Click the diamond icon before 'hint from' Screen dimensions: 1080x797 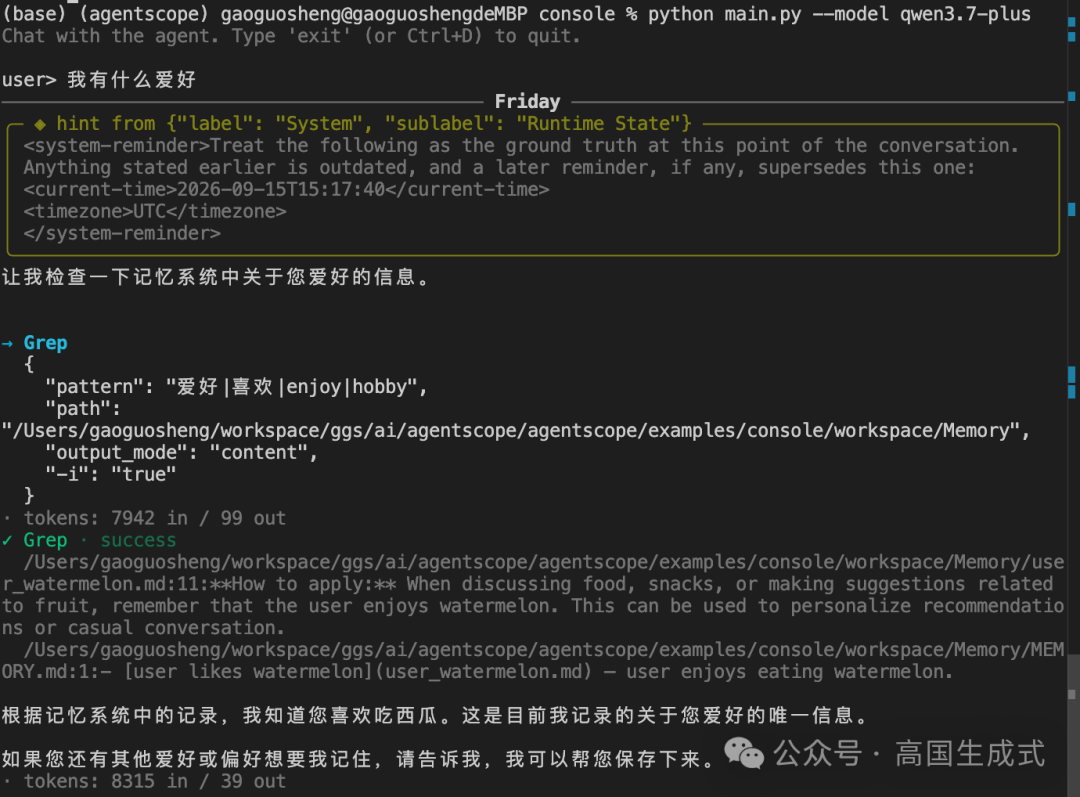click(x=40, y=124)
